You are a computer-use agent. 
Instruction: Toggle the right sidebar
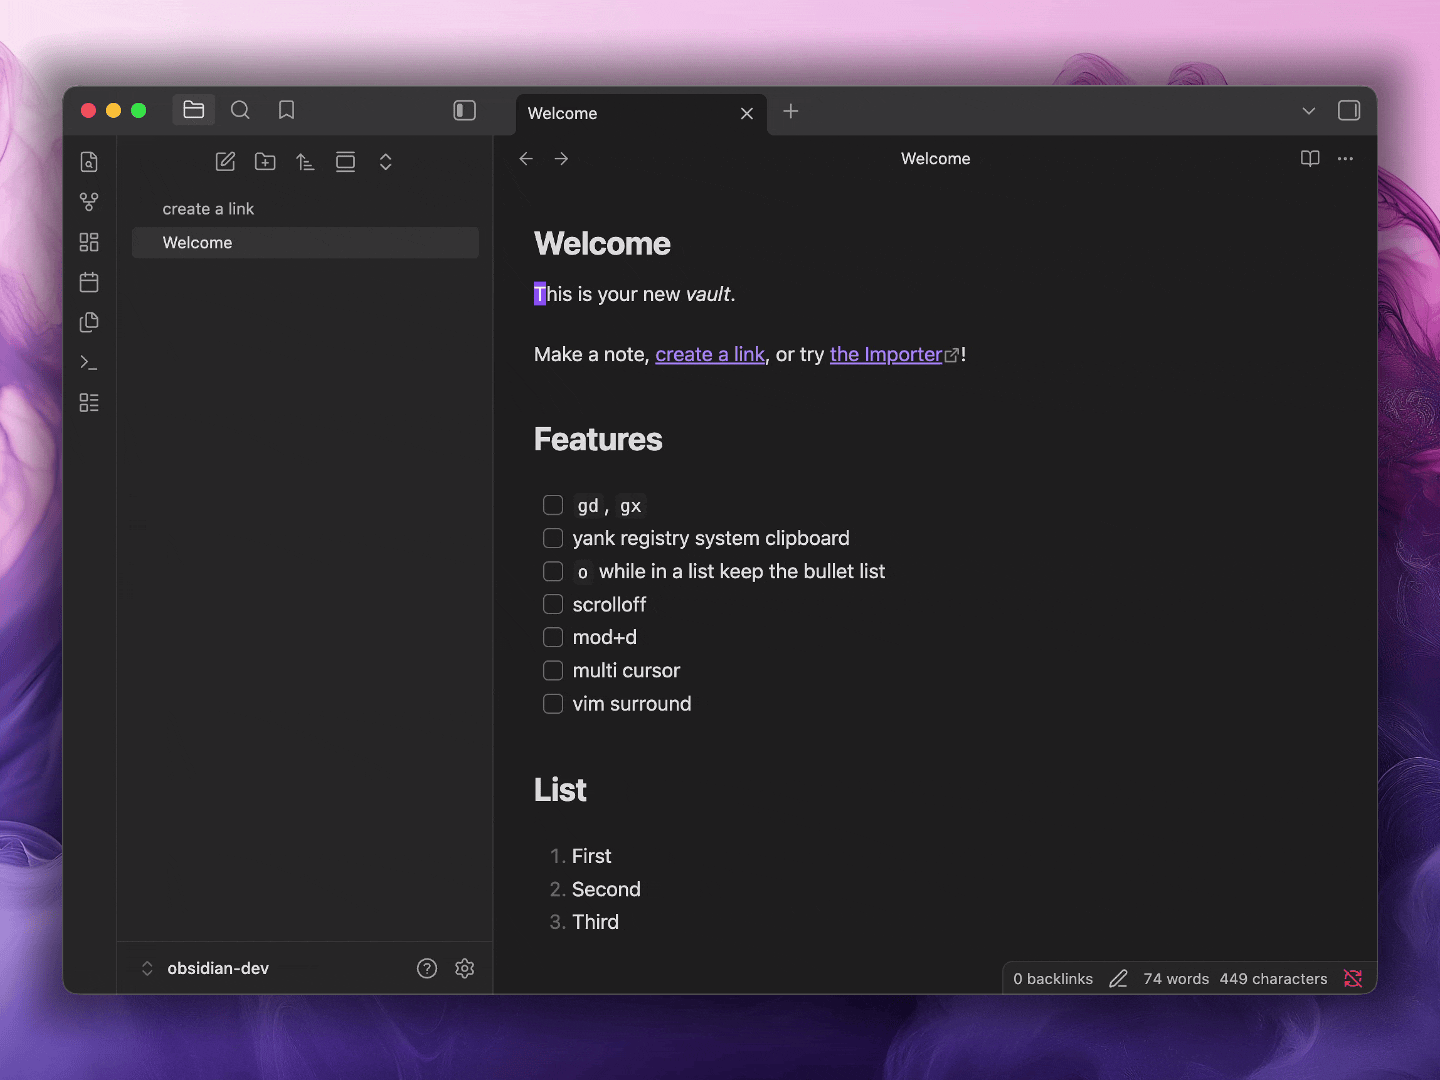click(x=1349, y=111)
